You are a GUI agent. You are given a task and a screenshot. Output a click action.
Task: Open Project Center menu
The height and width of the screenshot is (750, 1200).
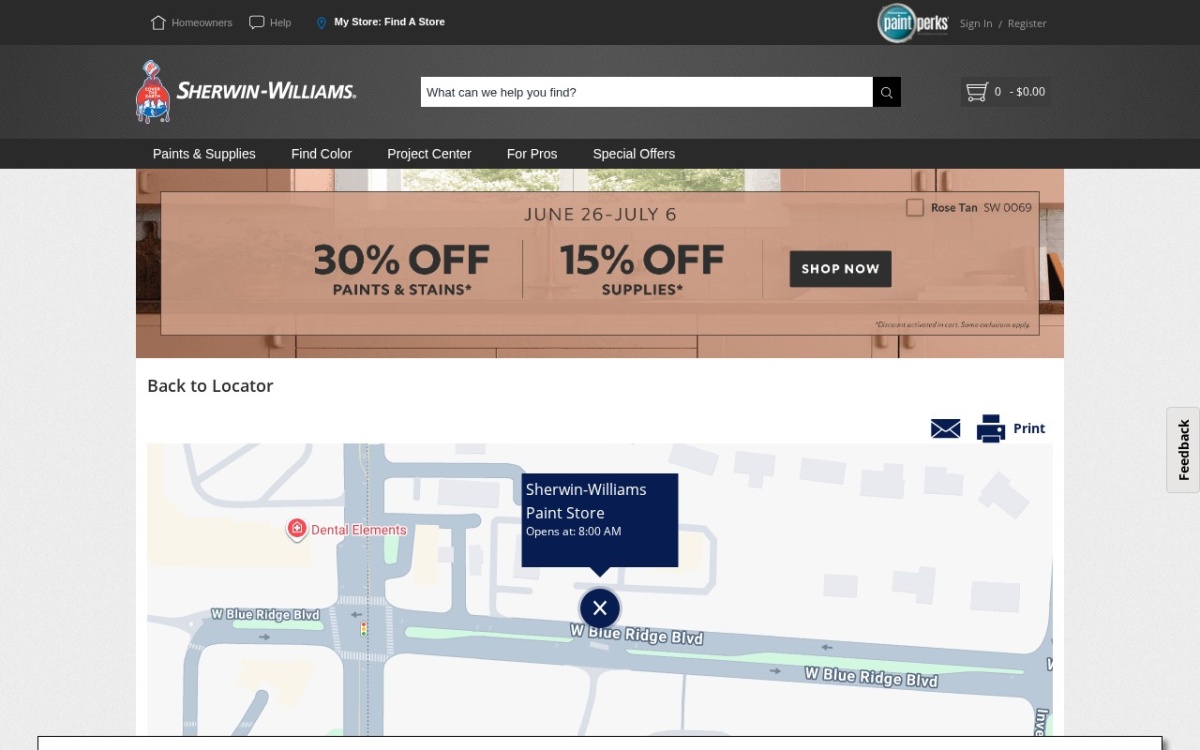tap(429, 154)
